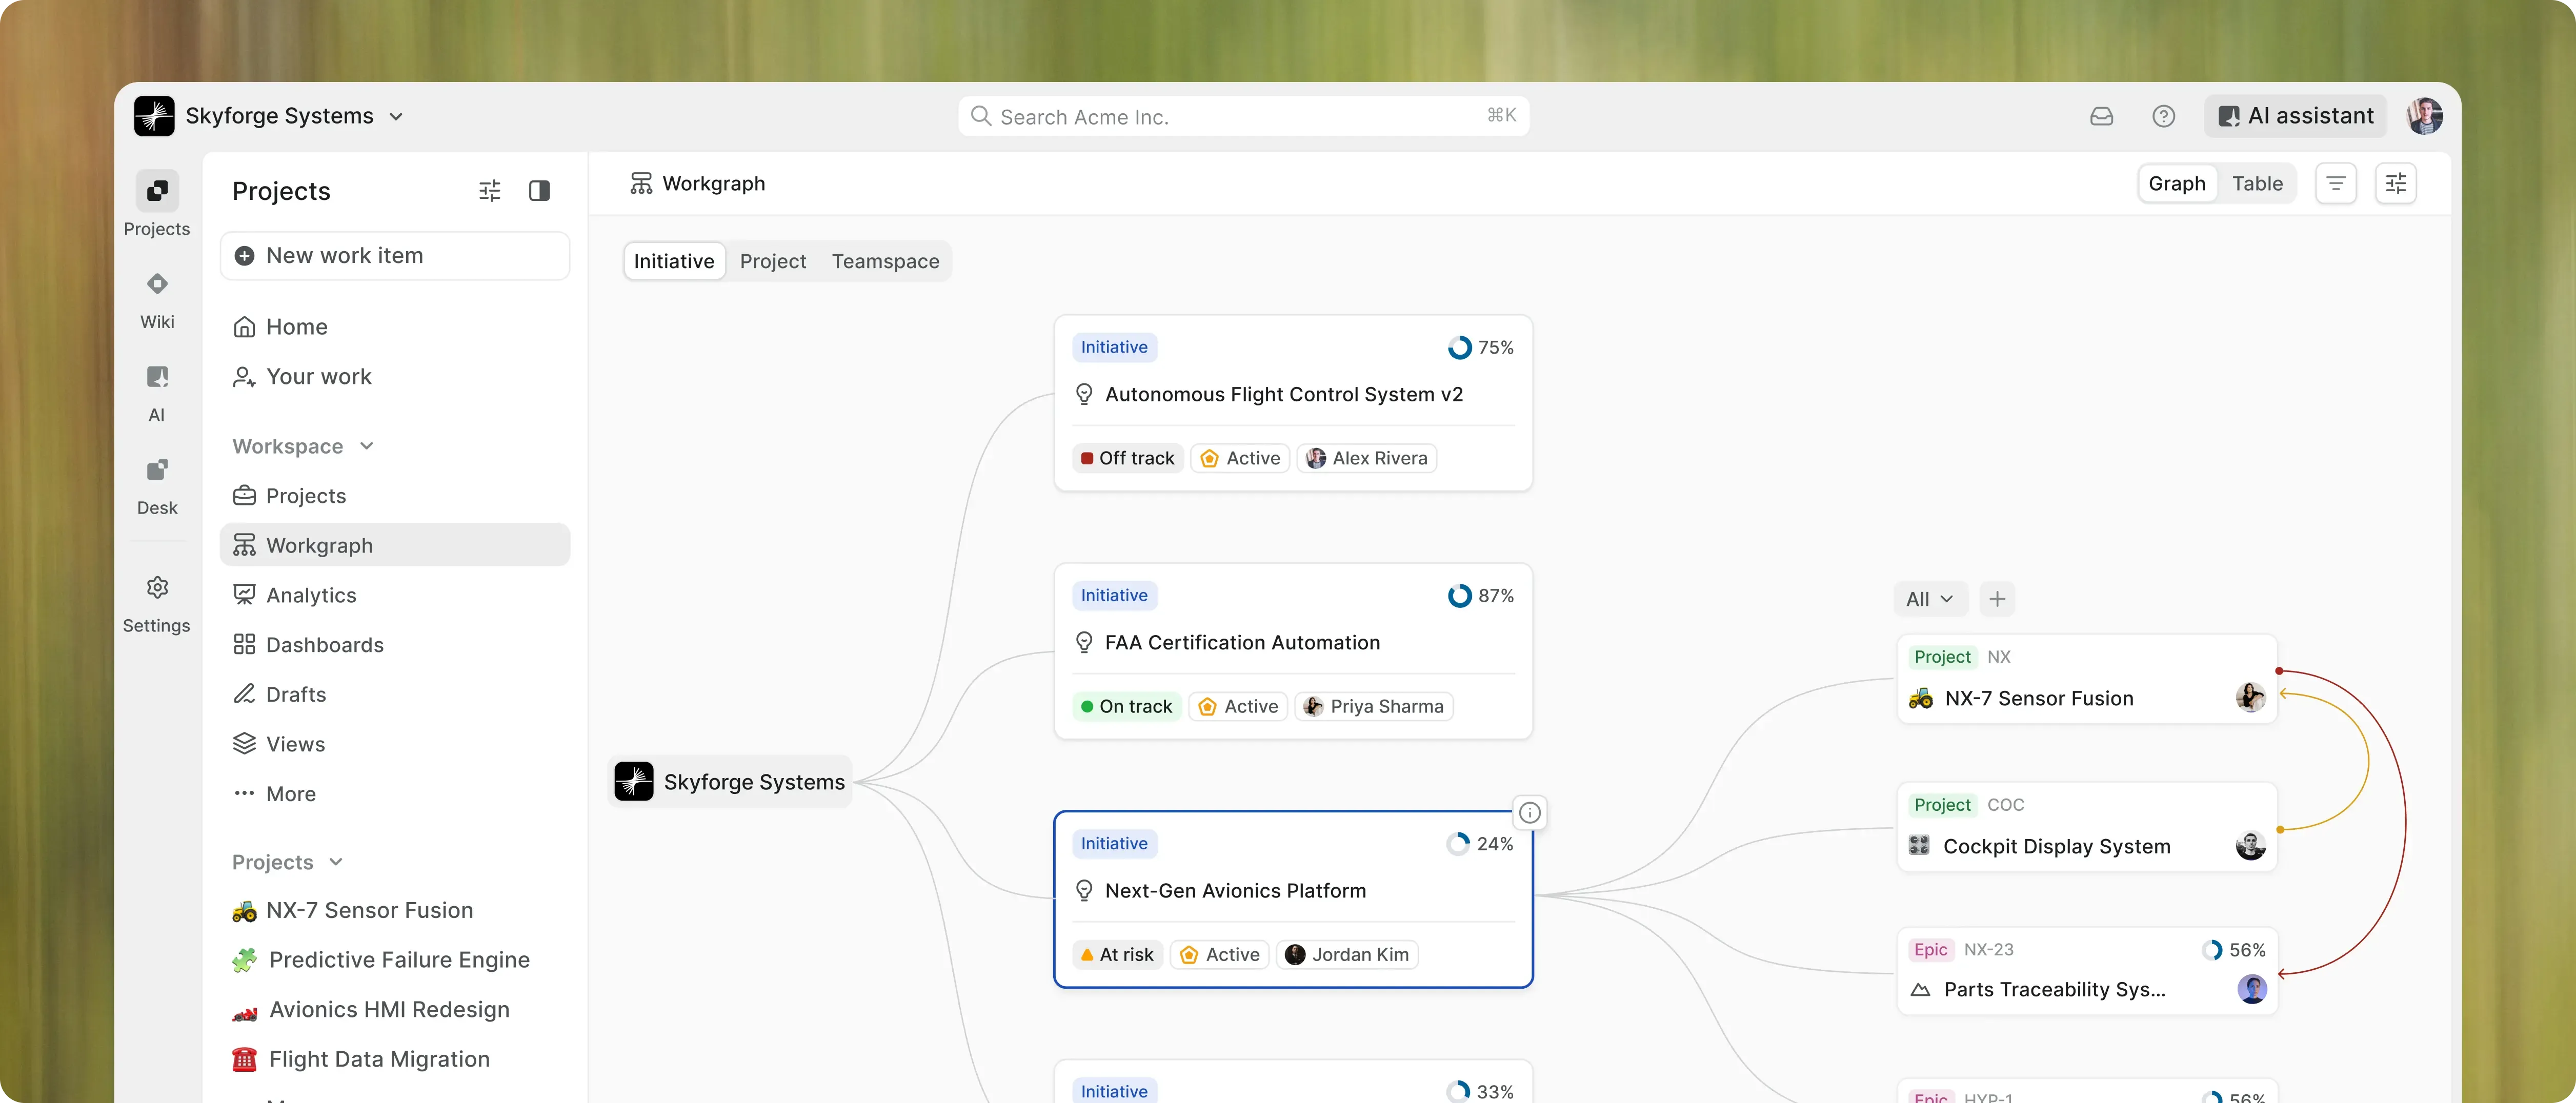Click On track status chip
Screen dimensions: 2576x1103
[x=1126, y=706]
